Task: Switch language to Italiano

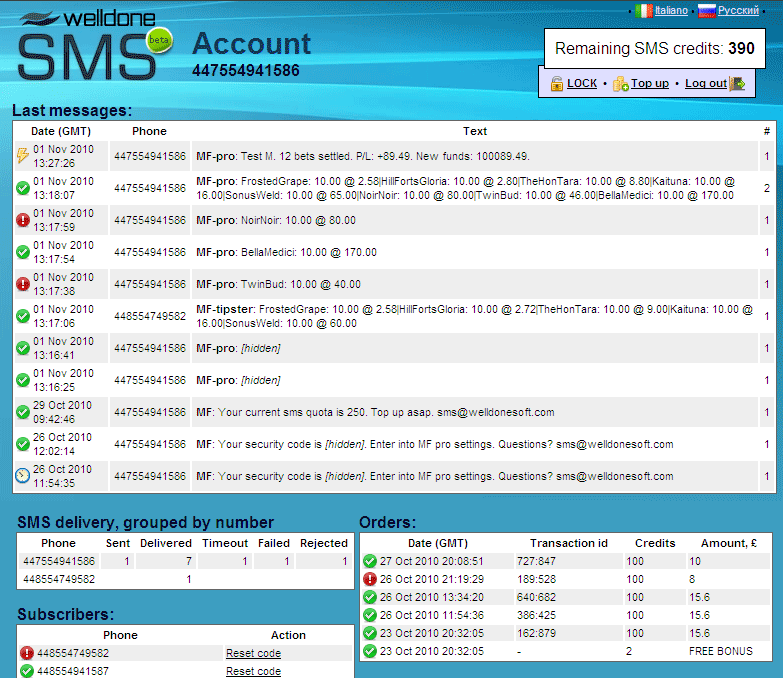Action: pyautogui.click(x=671, y=10)
